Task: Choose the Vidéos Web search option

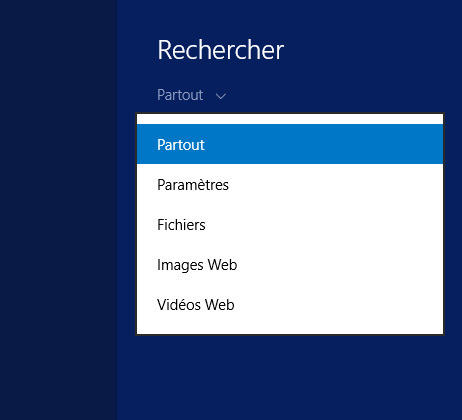Action: [x=290, y=304]
